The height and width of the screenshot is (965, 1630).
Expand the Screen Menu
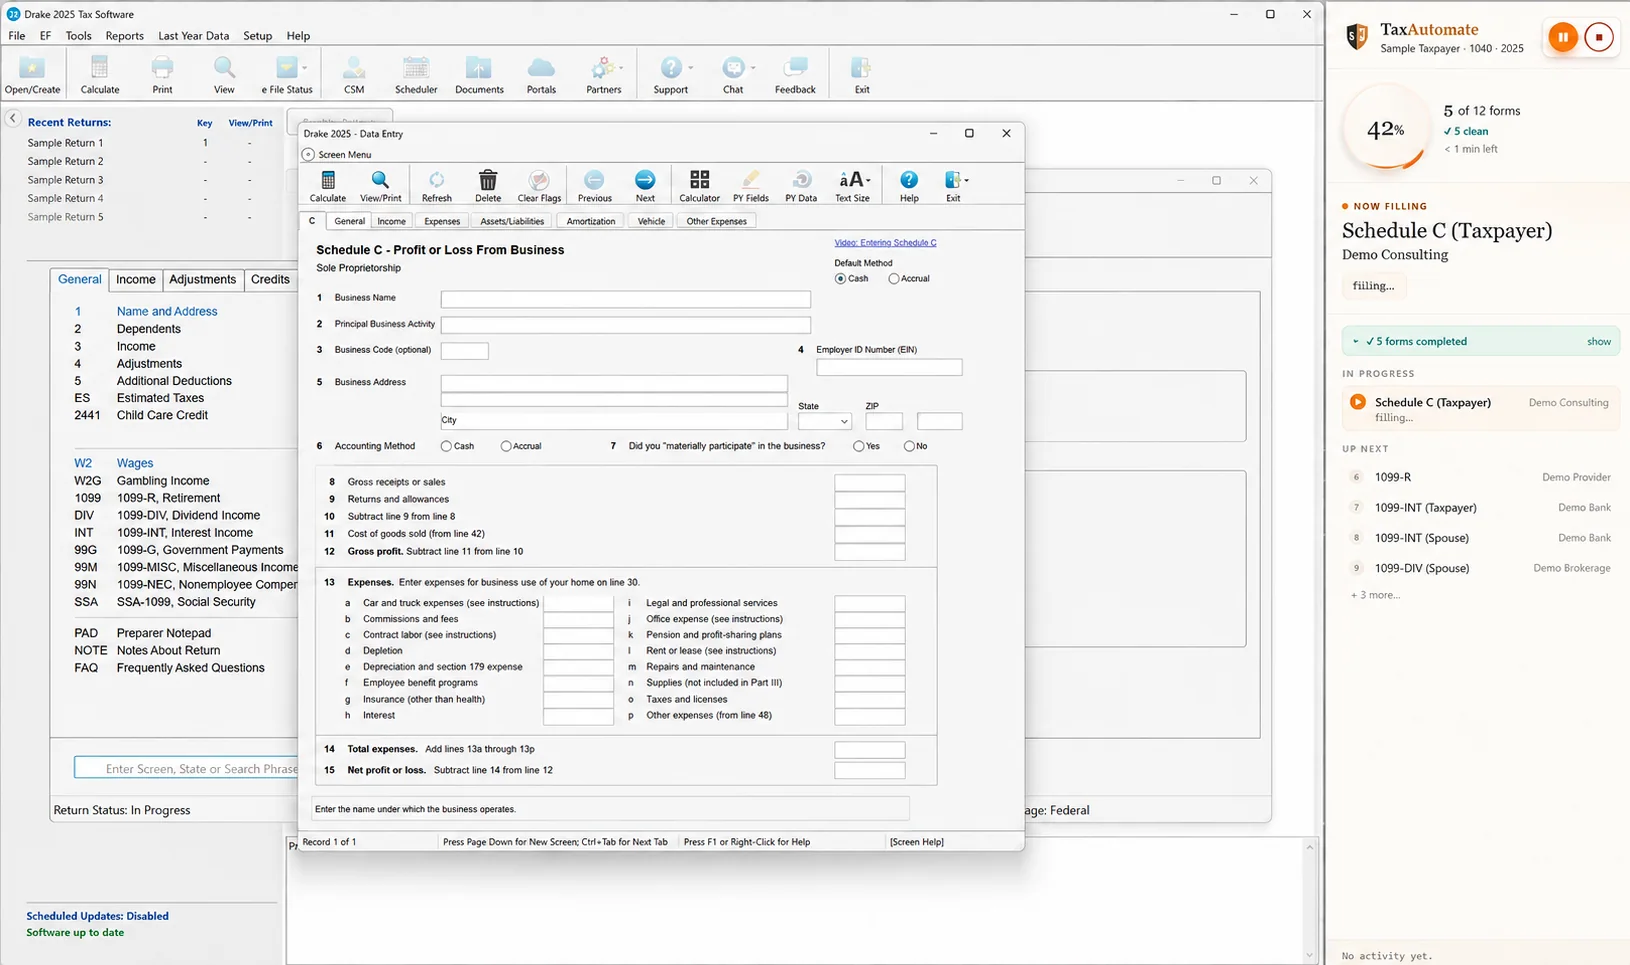coord(336,154)
